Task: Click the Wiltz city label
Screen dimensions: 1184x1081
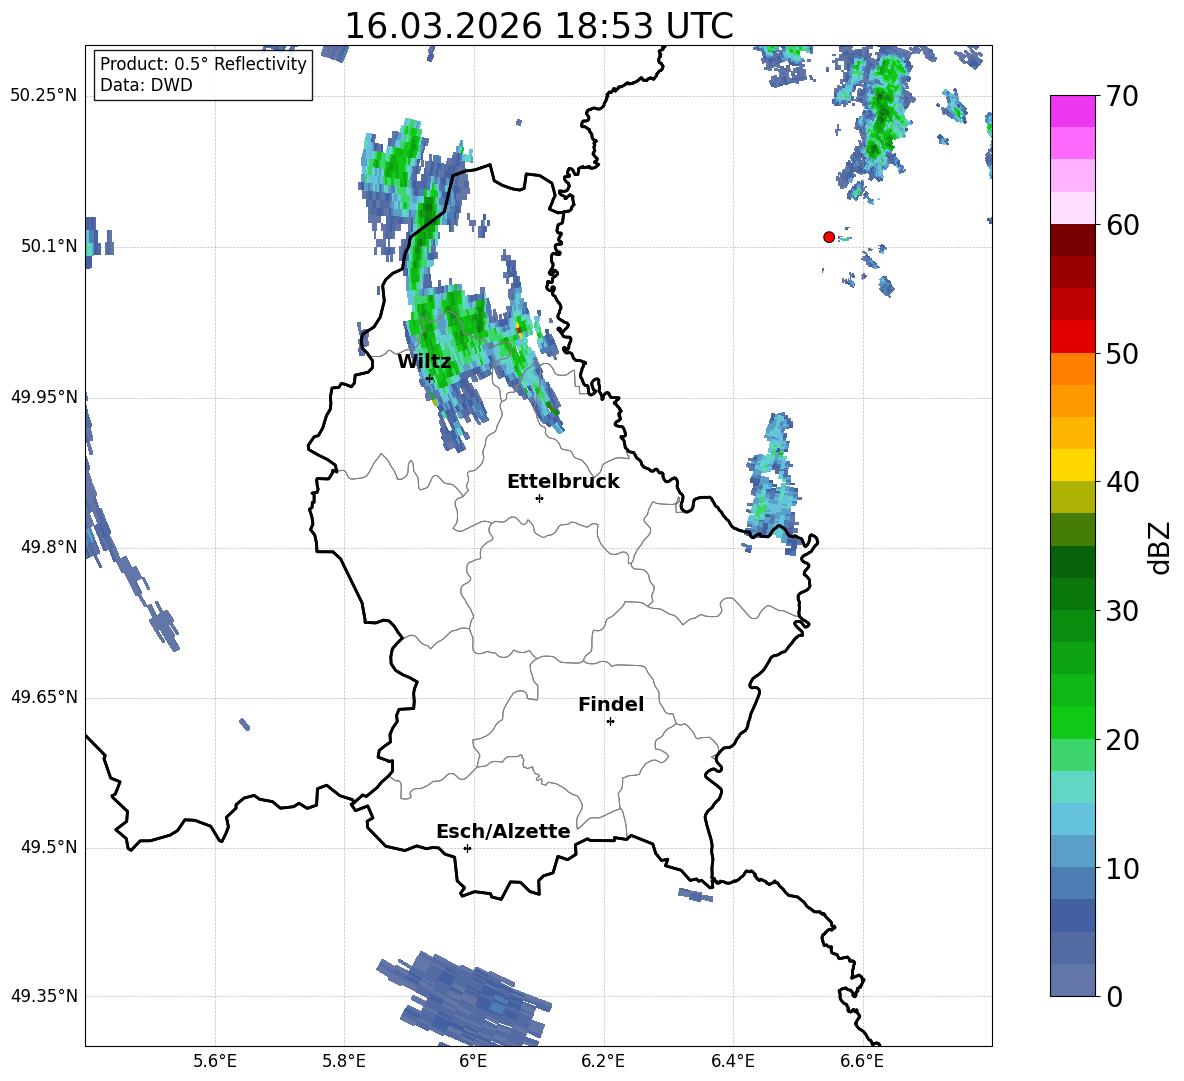Action: click(x=424, y=362)
